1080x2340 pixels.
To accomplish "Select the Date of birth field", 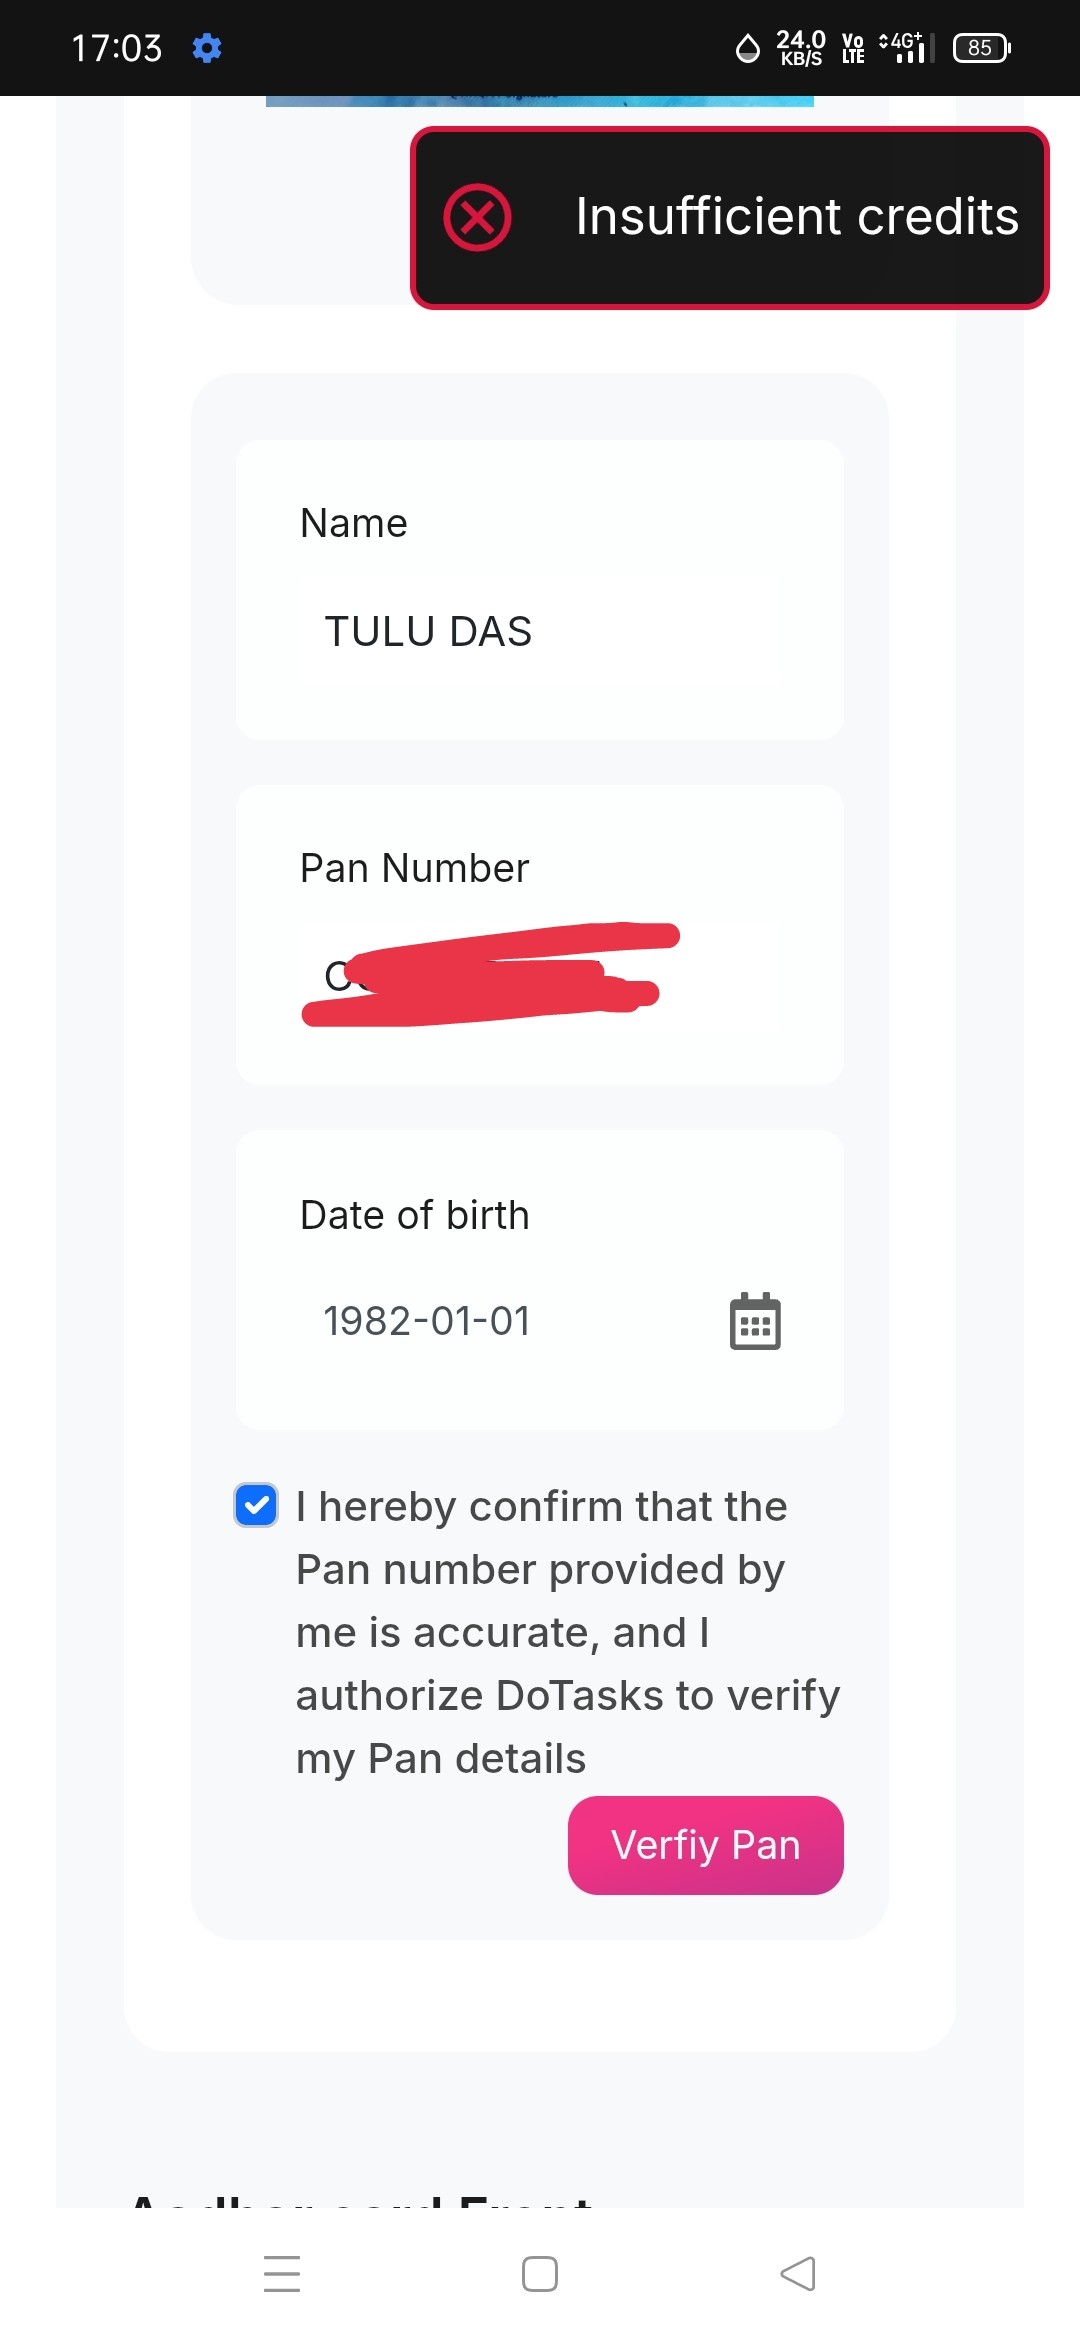I will point(500,1321).
